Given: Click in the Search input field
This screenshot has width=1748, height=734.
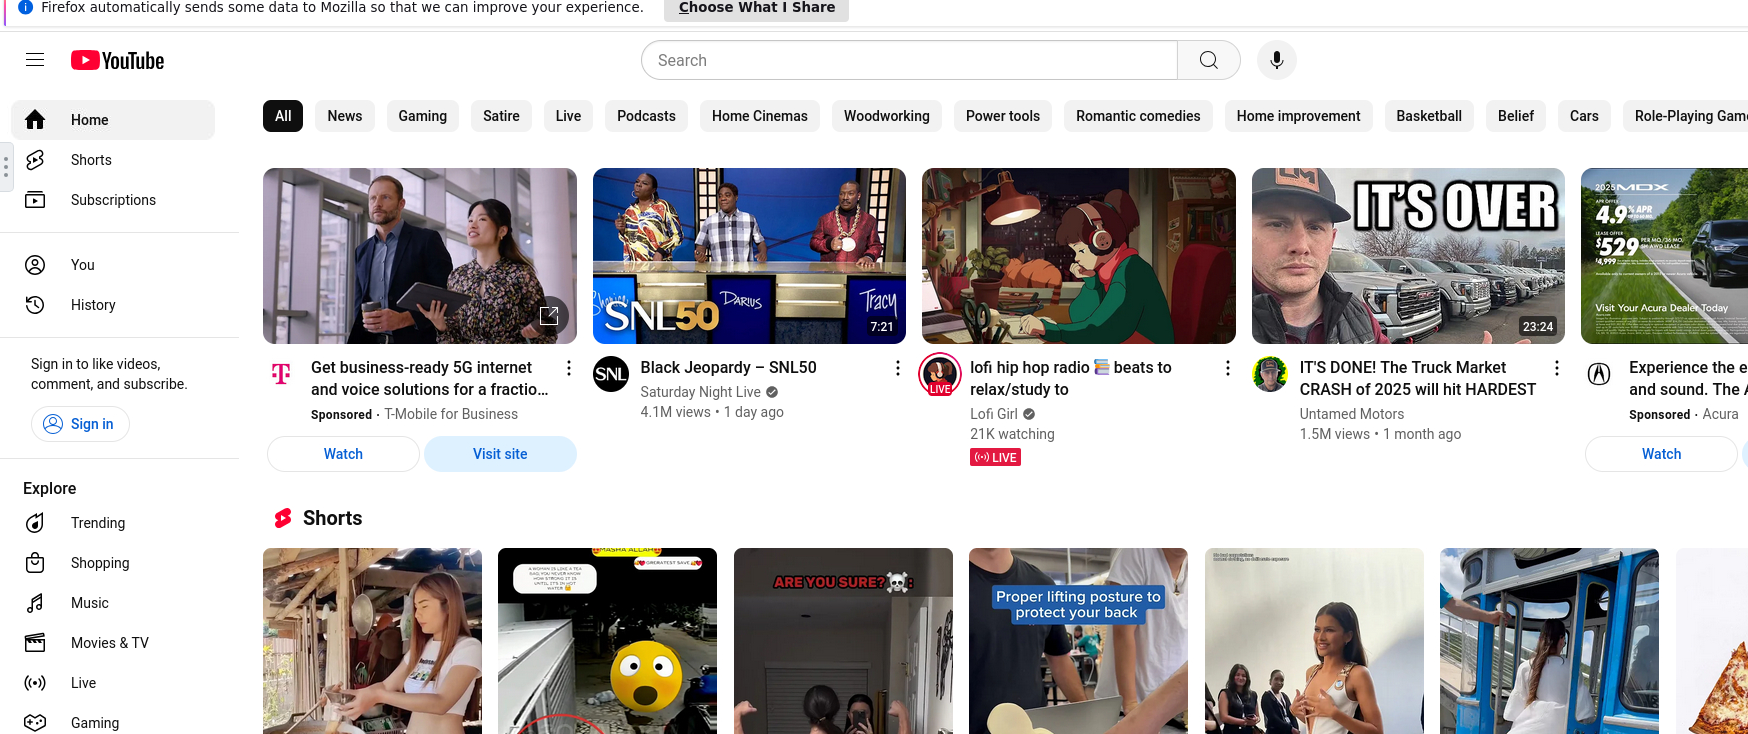Looking at the screenshot, I should click(x=910, y=60).
